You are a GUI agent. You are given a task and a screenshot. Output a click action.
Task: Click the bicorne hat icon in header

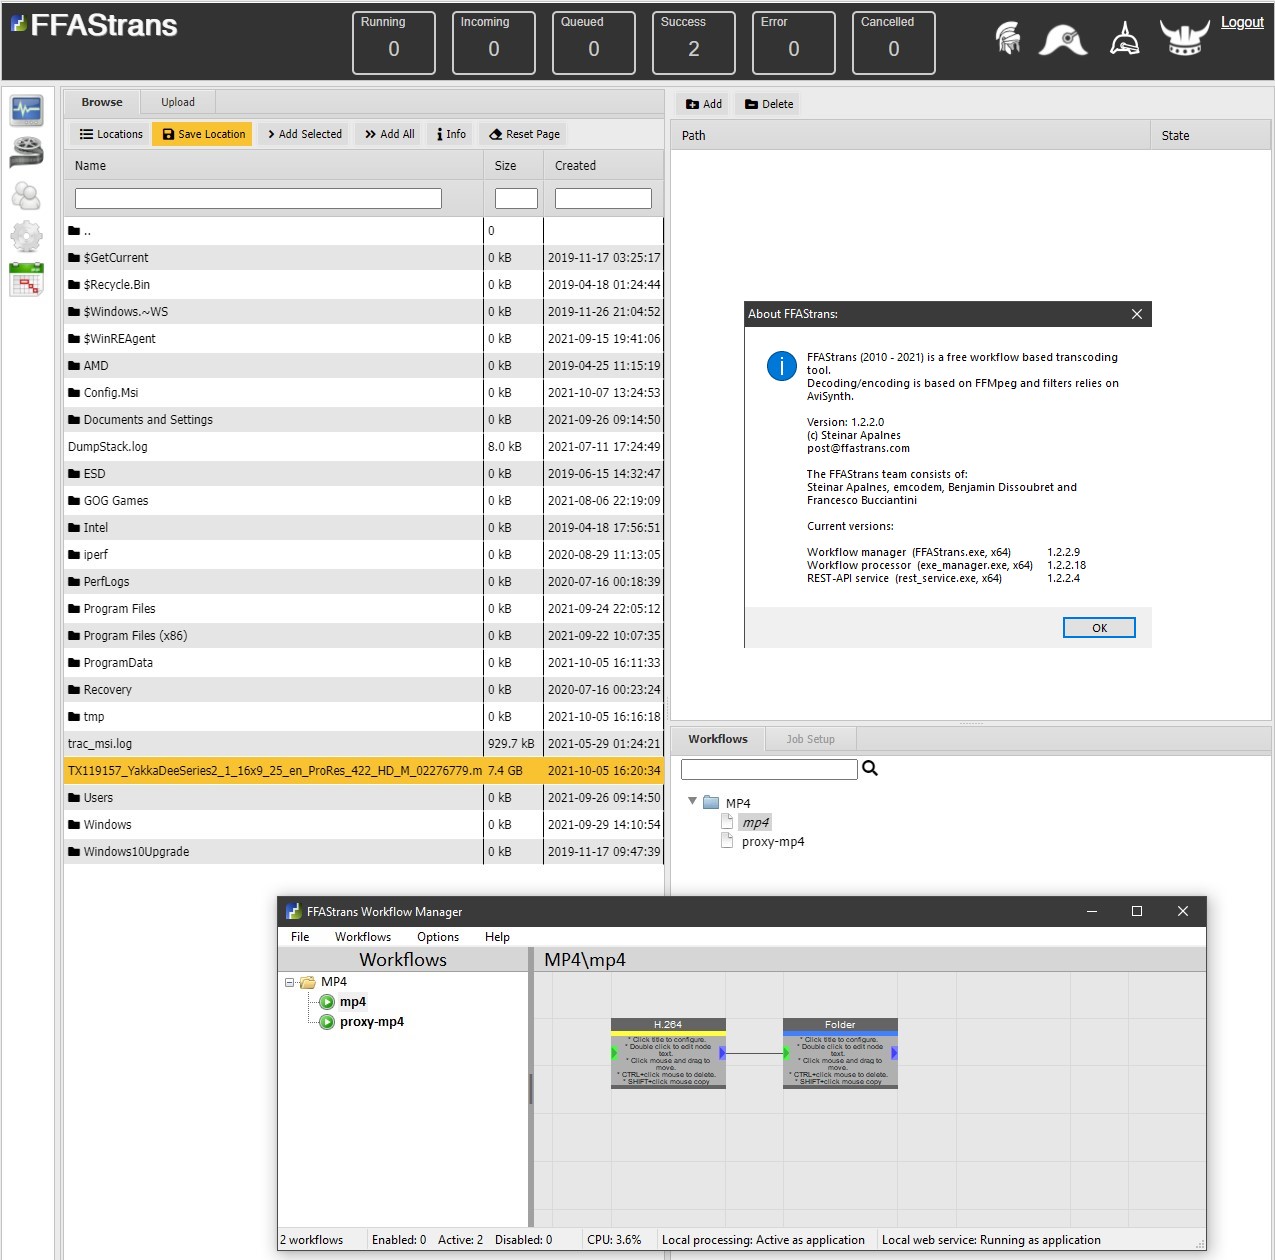pos(1063,40)
